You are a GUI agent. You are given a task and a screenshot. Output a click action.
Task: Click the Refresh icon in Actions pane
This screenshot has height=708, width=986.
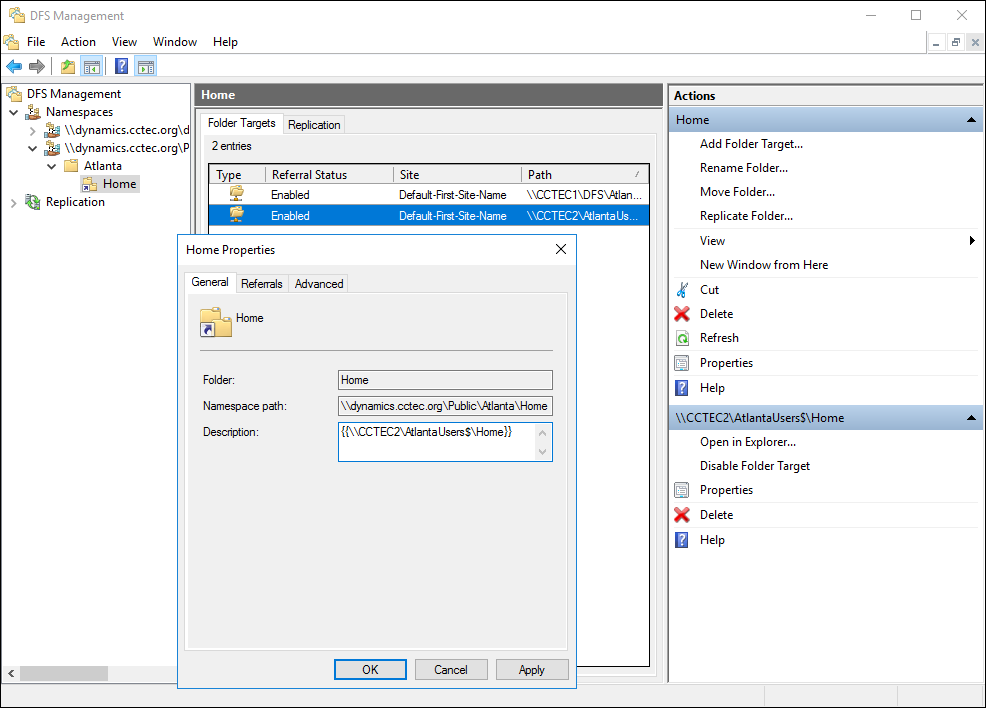682,338
